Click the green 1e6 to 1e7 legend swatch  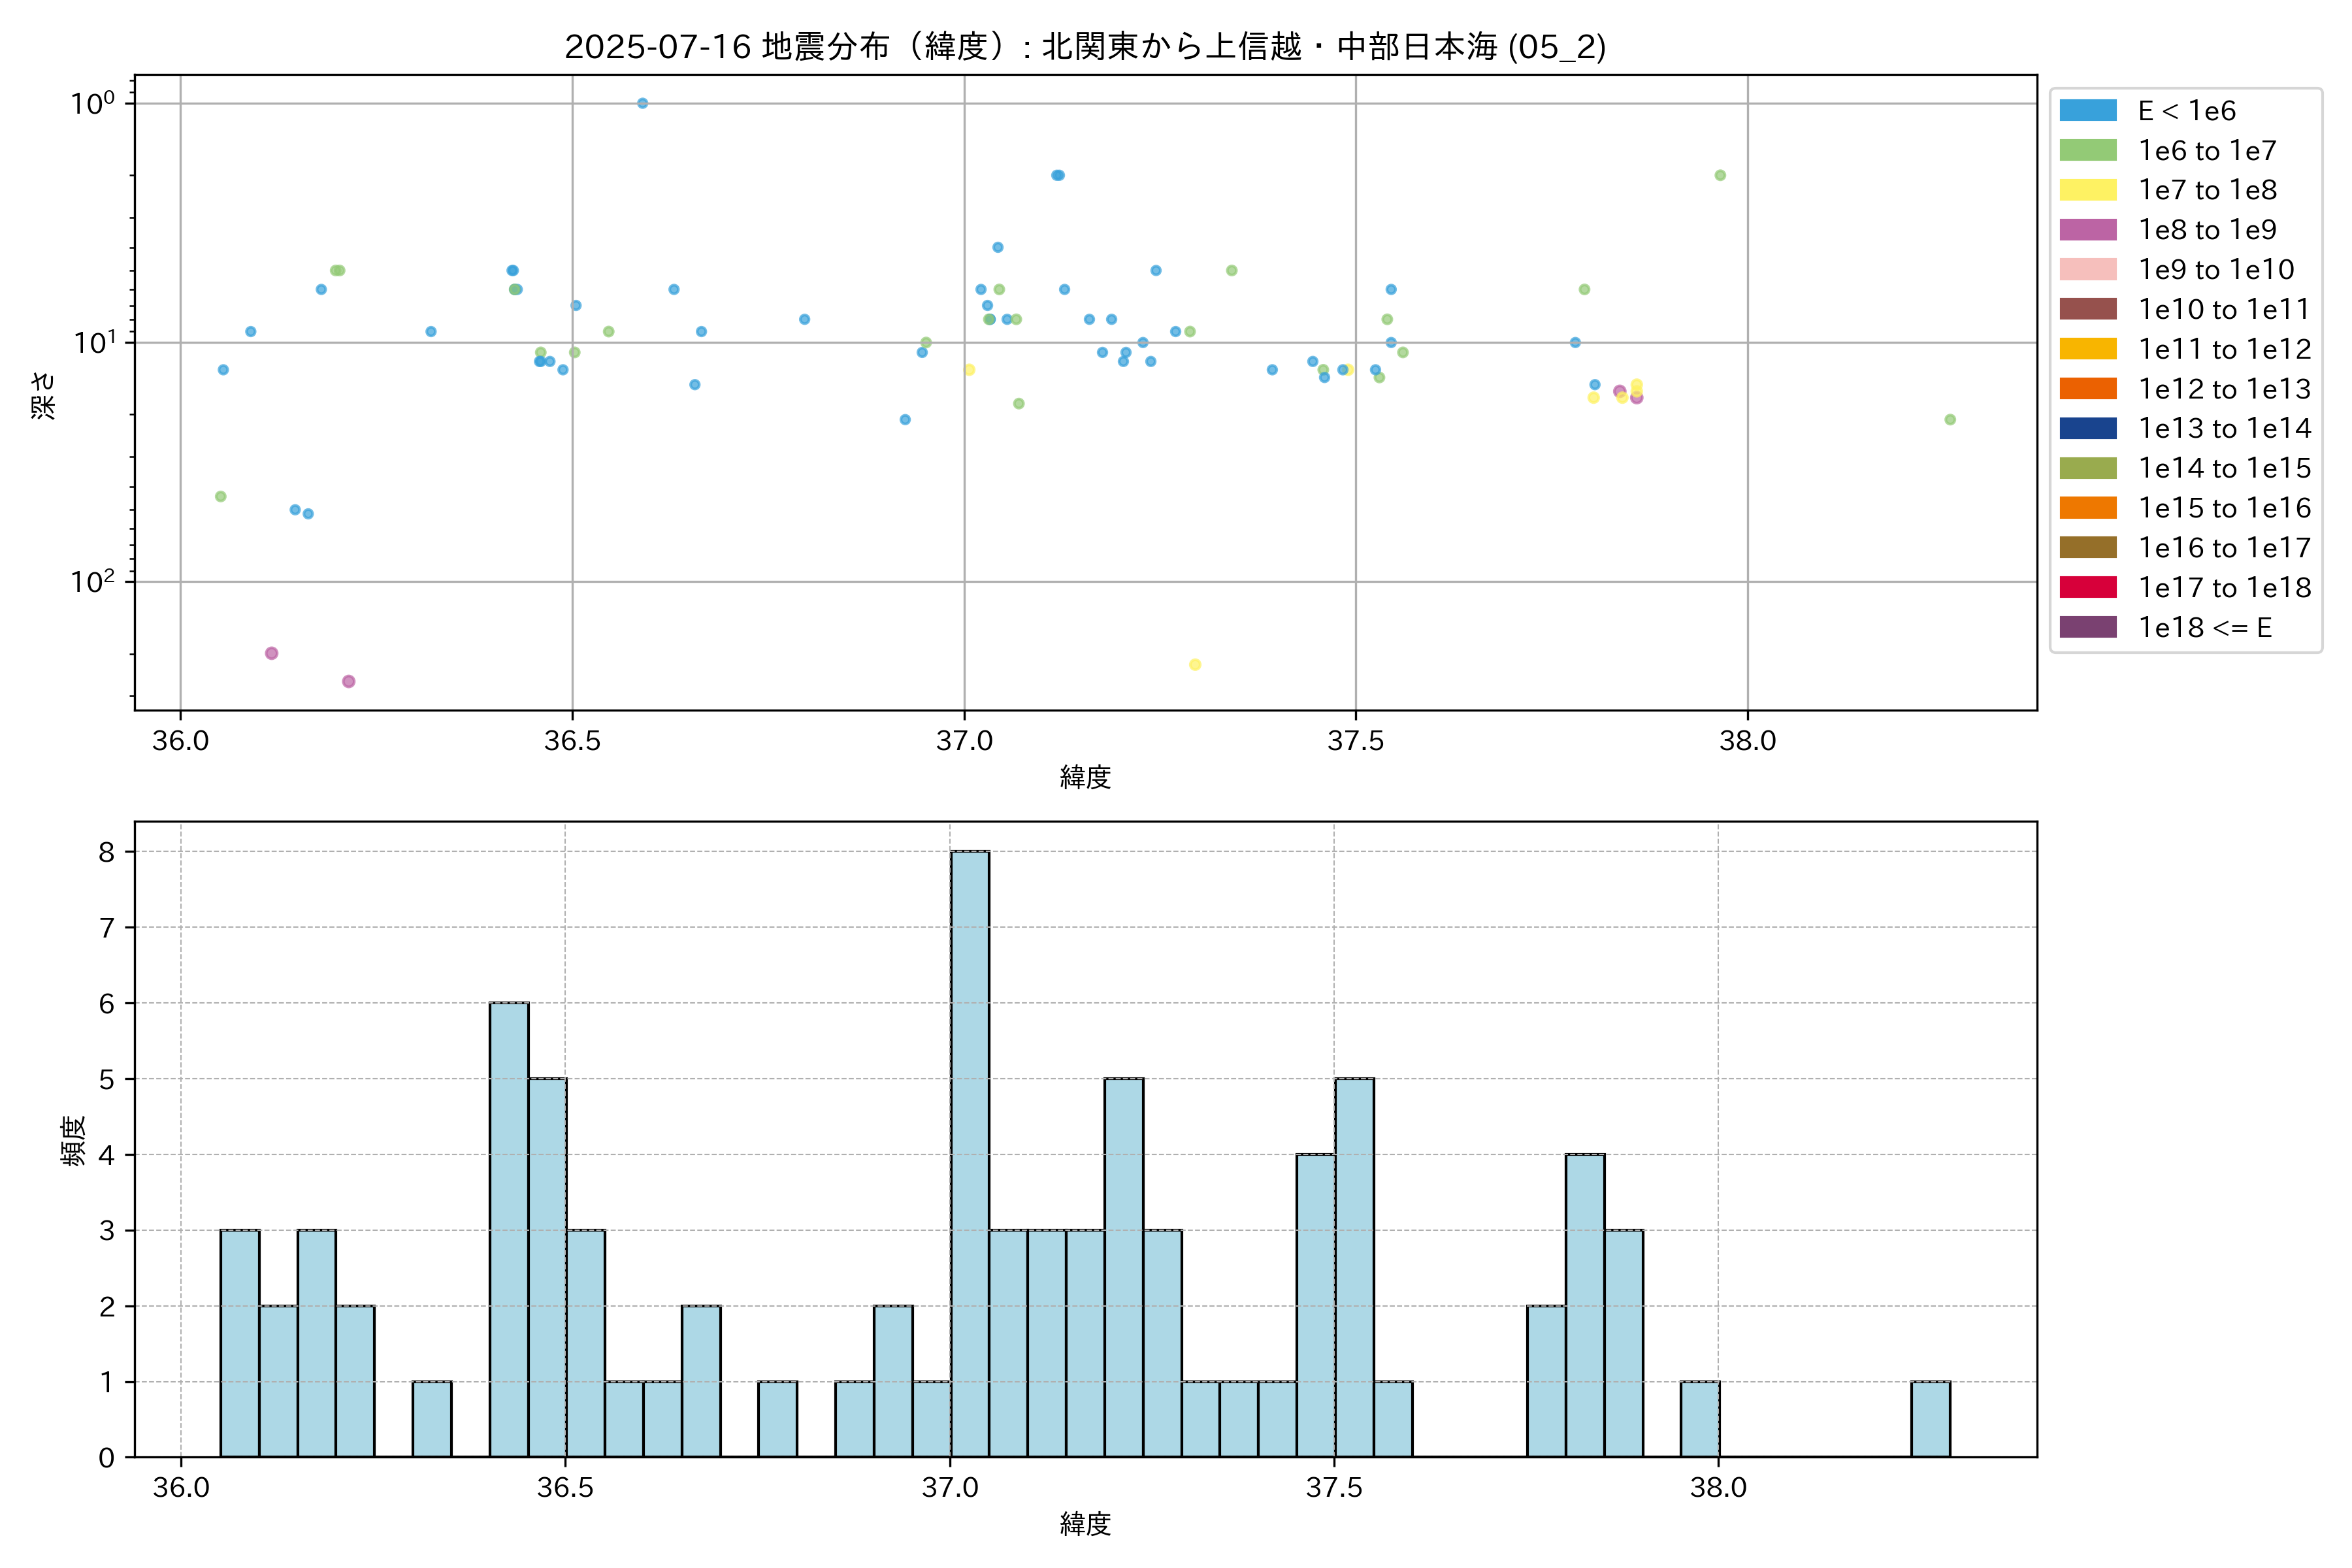click(x=2087, y=151)
